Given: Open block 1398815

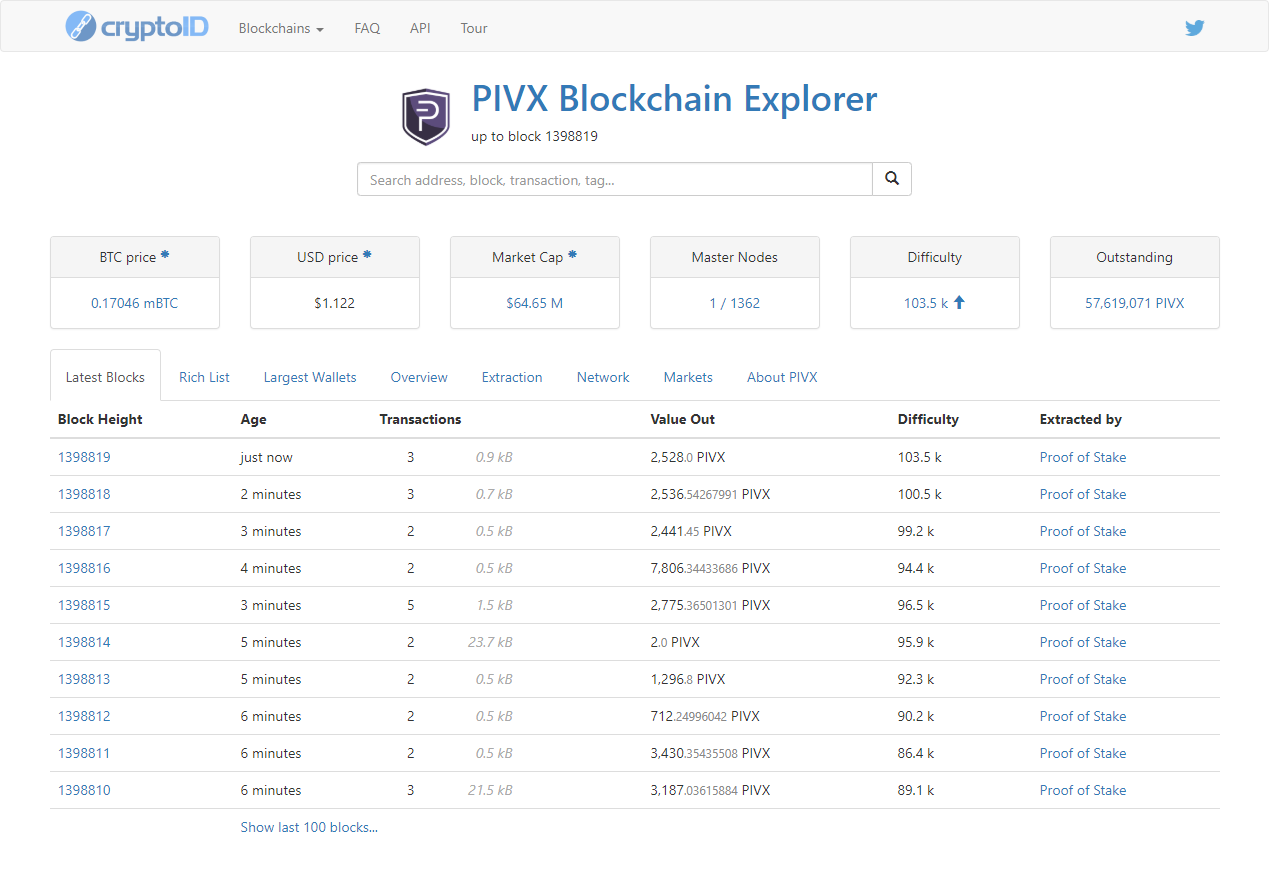Looking at the screenshot, I should (x=84, y=605).
